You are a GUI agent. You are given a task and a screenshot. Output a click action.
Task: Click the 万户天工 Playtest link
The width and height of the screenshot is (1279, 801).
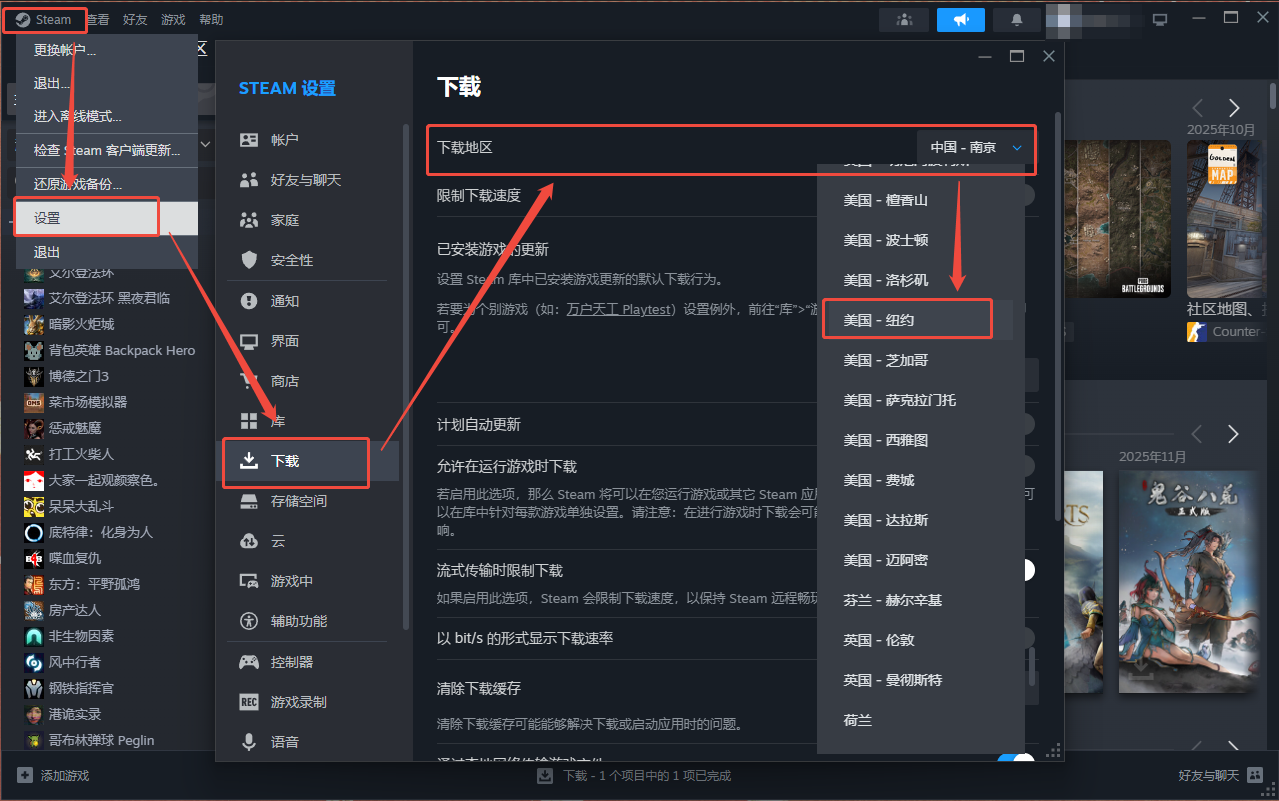(x=620, y=309)
